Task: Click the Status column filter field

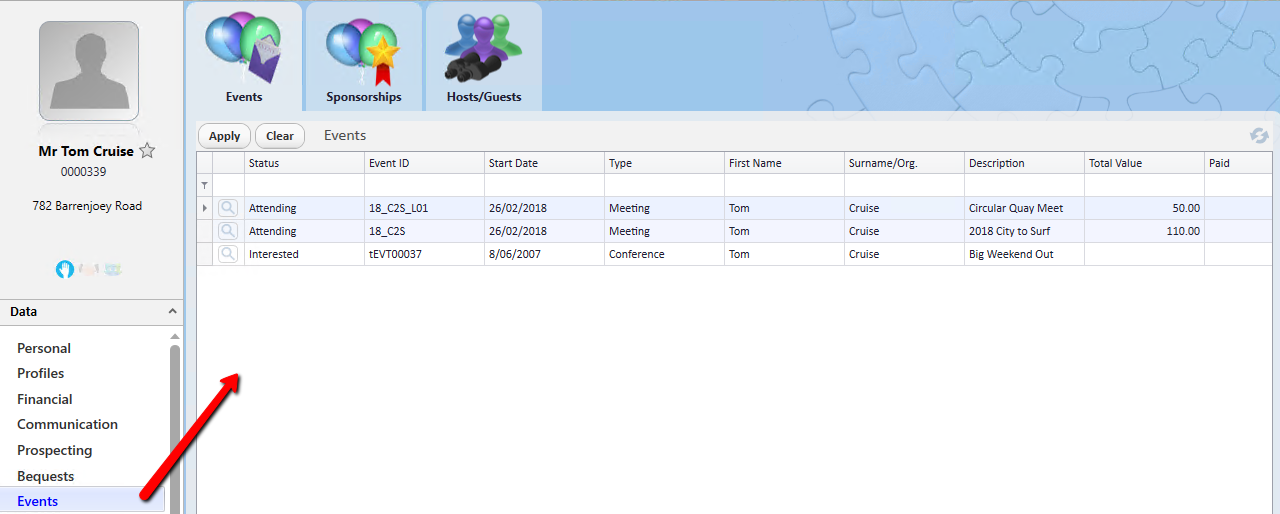Action: point(304,185)
